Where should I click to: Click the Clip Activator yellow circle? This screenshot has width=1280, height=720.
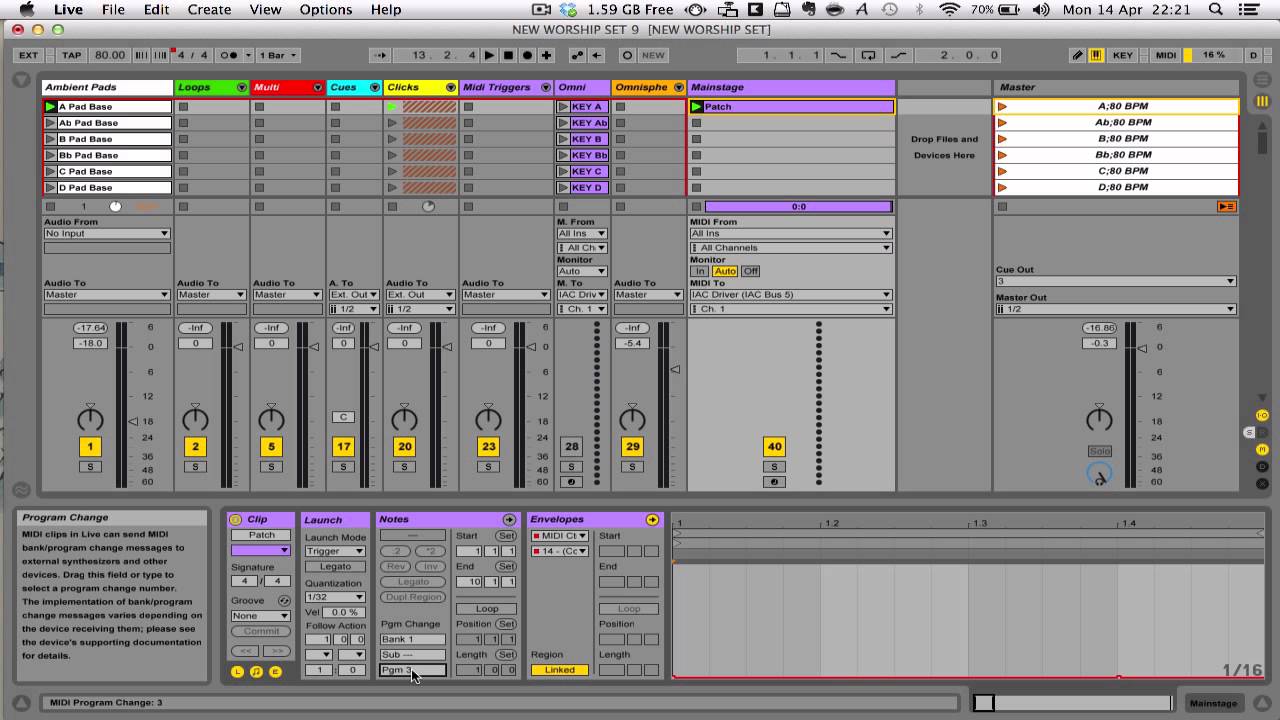click(x=235, y=519)
